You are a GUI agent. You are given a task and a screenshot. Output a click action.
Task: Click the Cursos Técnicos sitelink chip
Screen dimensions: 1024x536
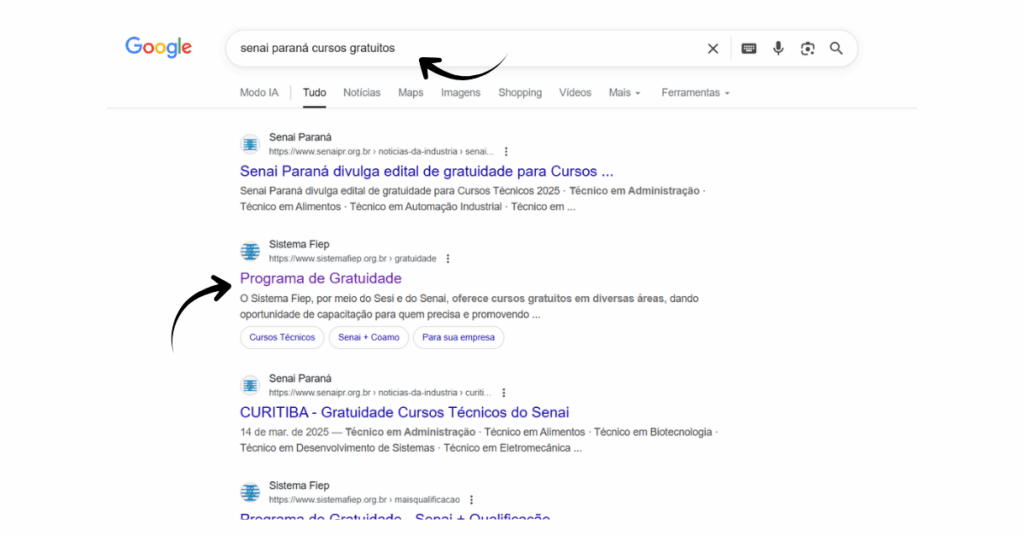click(x=282, y=337)
